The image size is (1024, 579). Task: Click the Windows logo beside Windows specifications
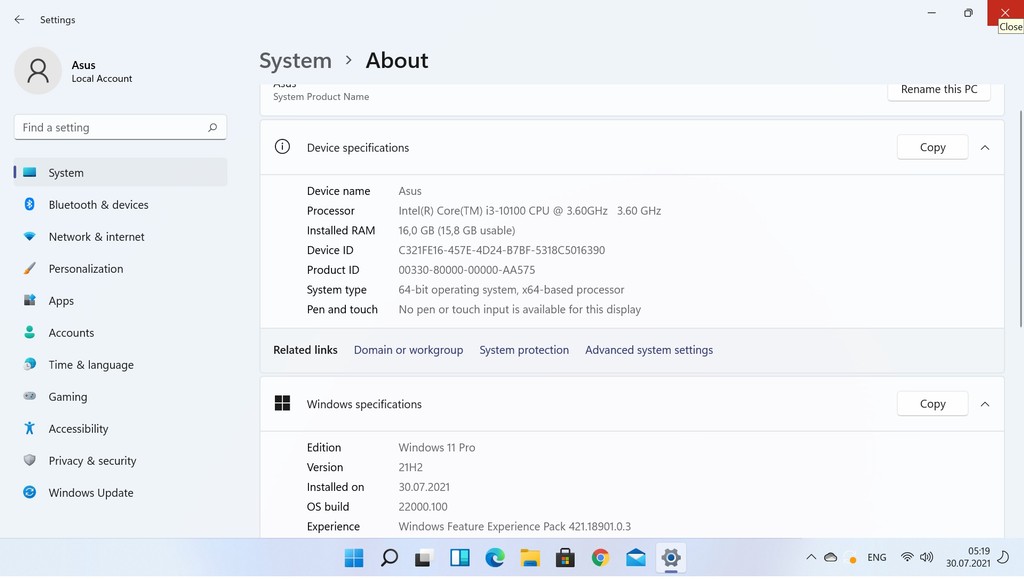coord(282,403)
